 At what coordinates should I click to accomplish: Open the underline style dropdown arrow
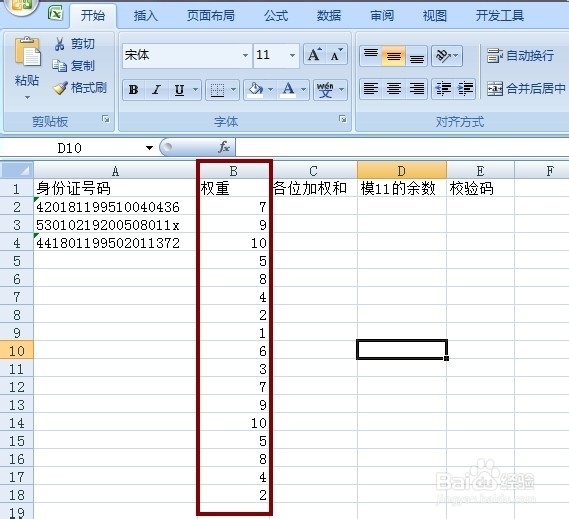pyautogui.click(x=196, y=90)
